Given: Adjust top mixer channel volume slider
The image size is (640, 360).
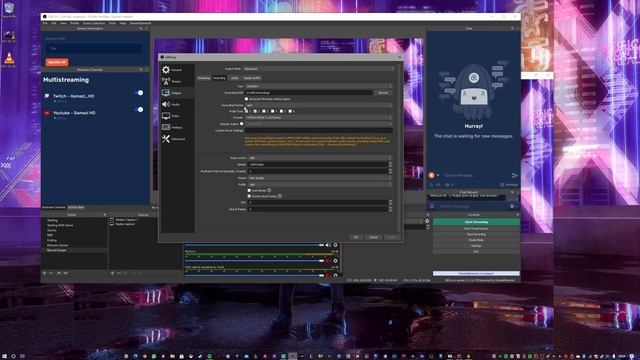Looking at the screenshot, I should 254,245.
